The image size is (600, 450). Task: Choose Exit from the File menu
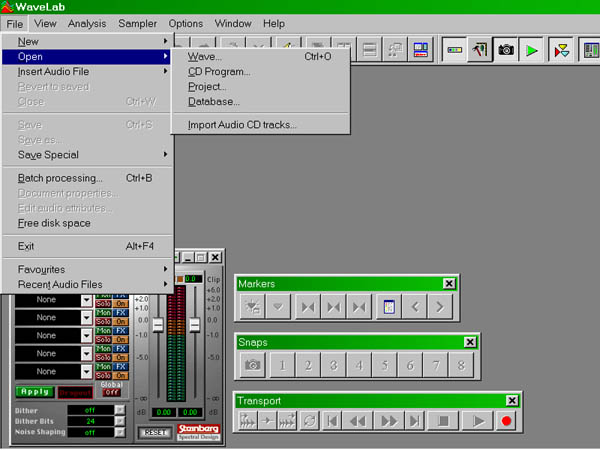point(87,246)
